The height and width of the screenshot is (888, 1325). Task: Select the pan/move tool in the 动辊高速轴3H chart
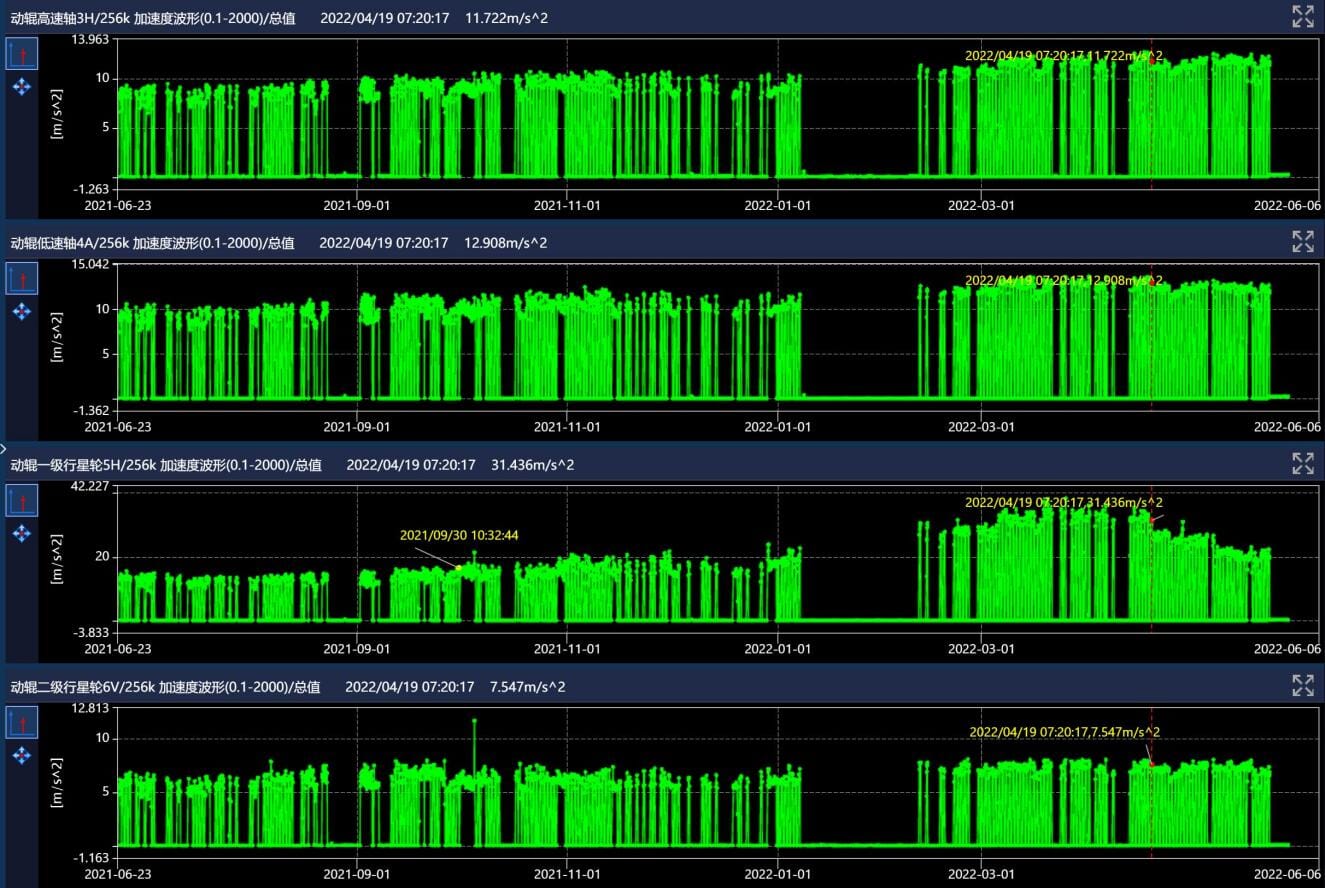click(x=22, y=87)
